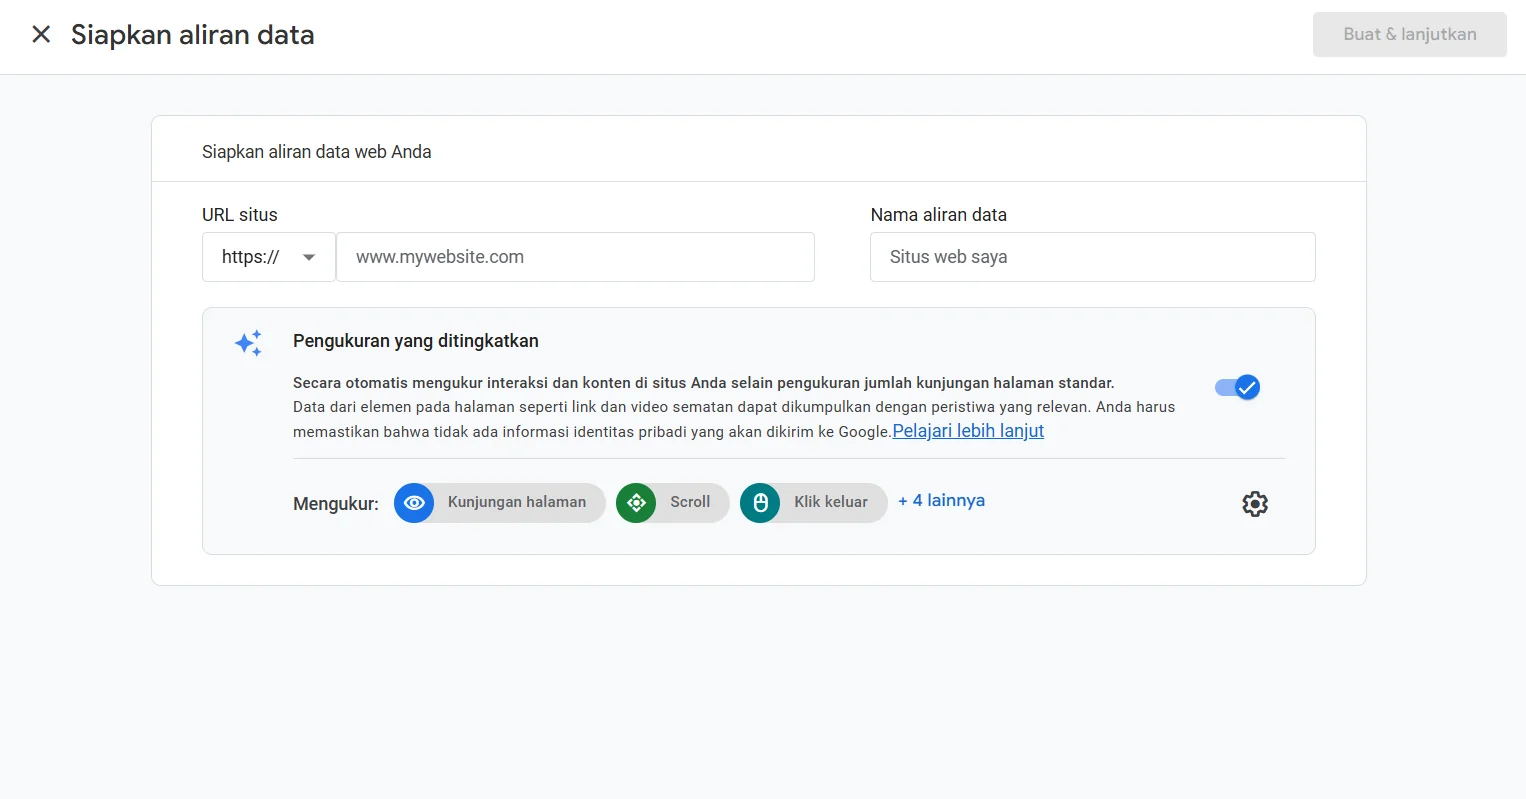The height and width of the screenshot is (799, 1526).
Task: Select the Scroll chip label
Action: [690, 502]
